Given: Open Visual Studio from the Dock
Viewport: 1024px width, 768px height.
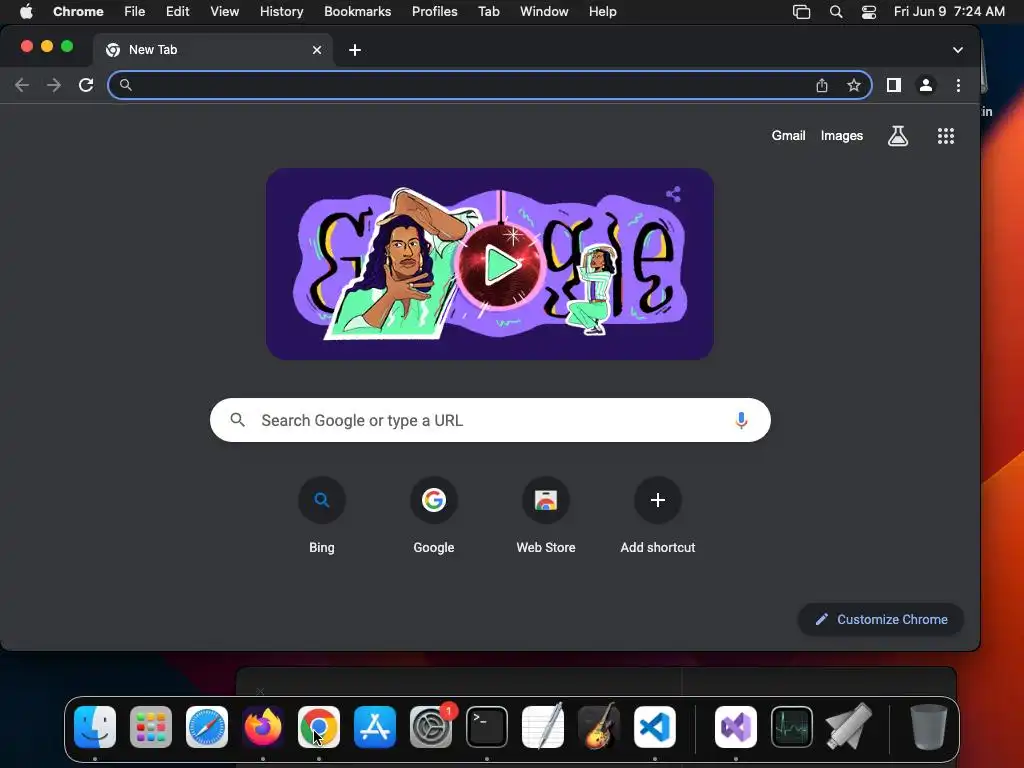Looking at the screenshot, I should (x=736, y=726).
